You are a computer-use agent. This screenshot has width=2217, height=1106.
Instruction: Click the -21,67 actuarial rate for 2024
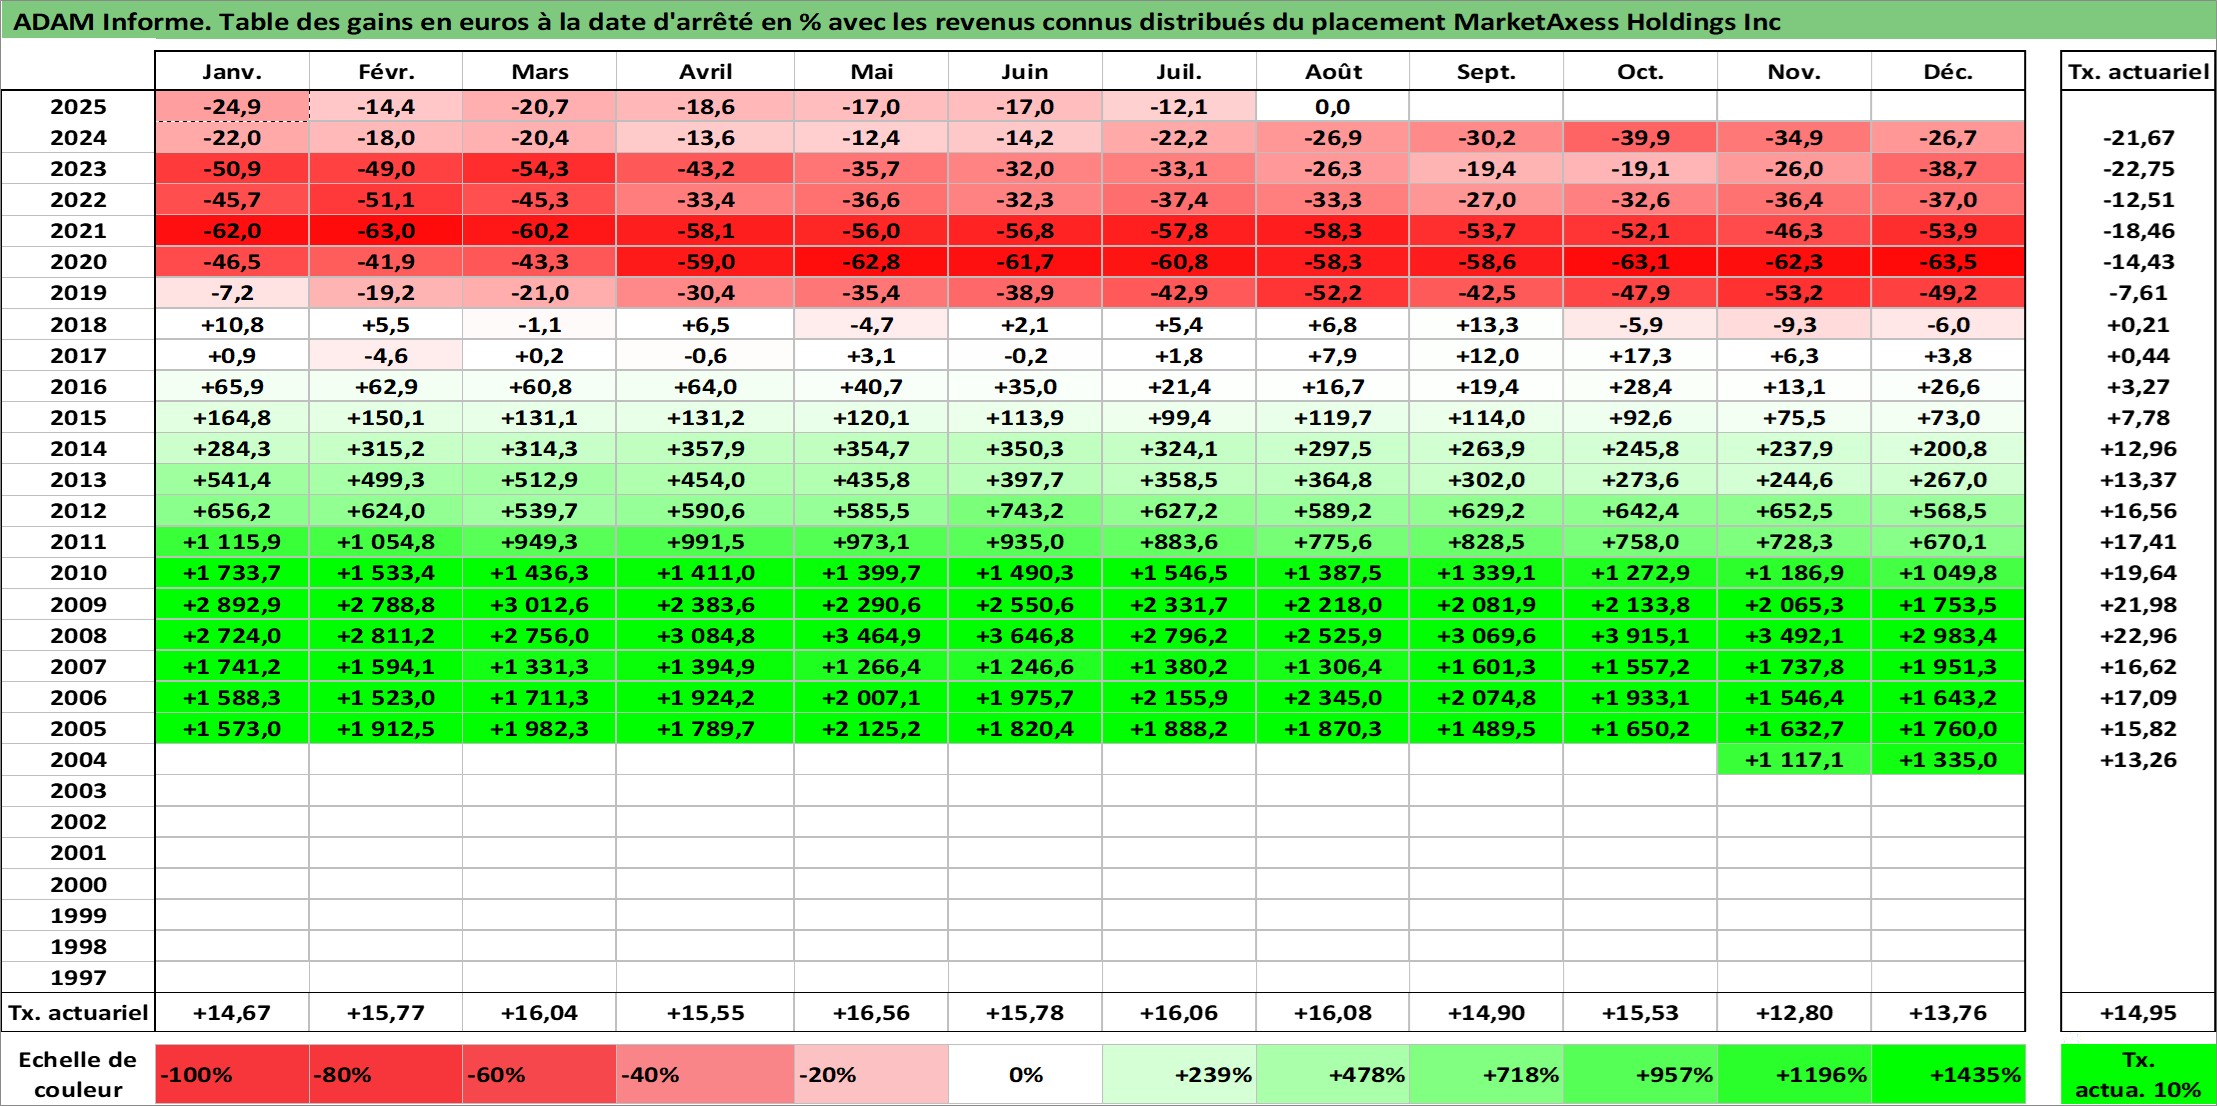[x=2138, y=138]
